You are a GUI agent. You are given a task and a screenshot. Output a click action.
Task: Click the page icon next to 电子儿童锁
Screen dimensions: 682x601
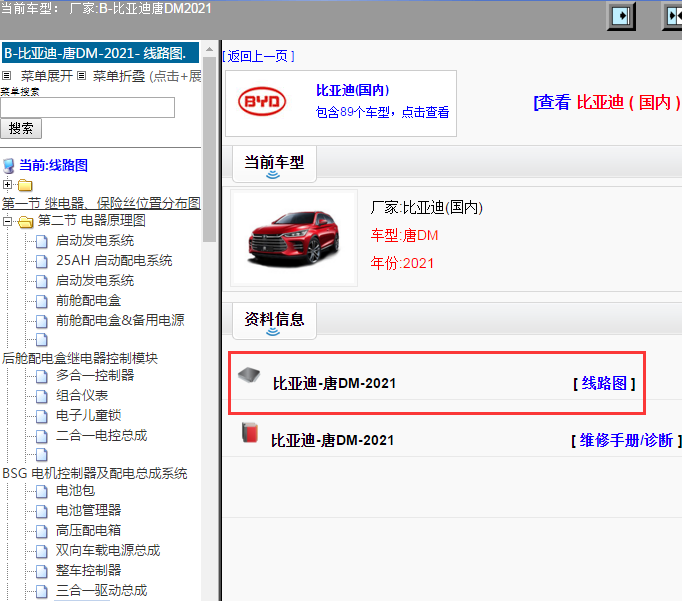[42, 416]
